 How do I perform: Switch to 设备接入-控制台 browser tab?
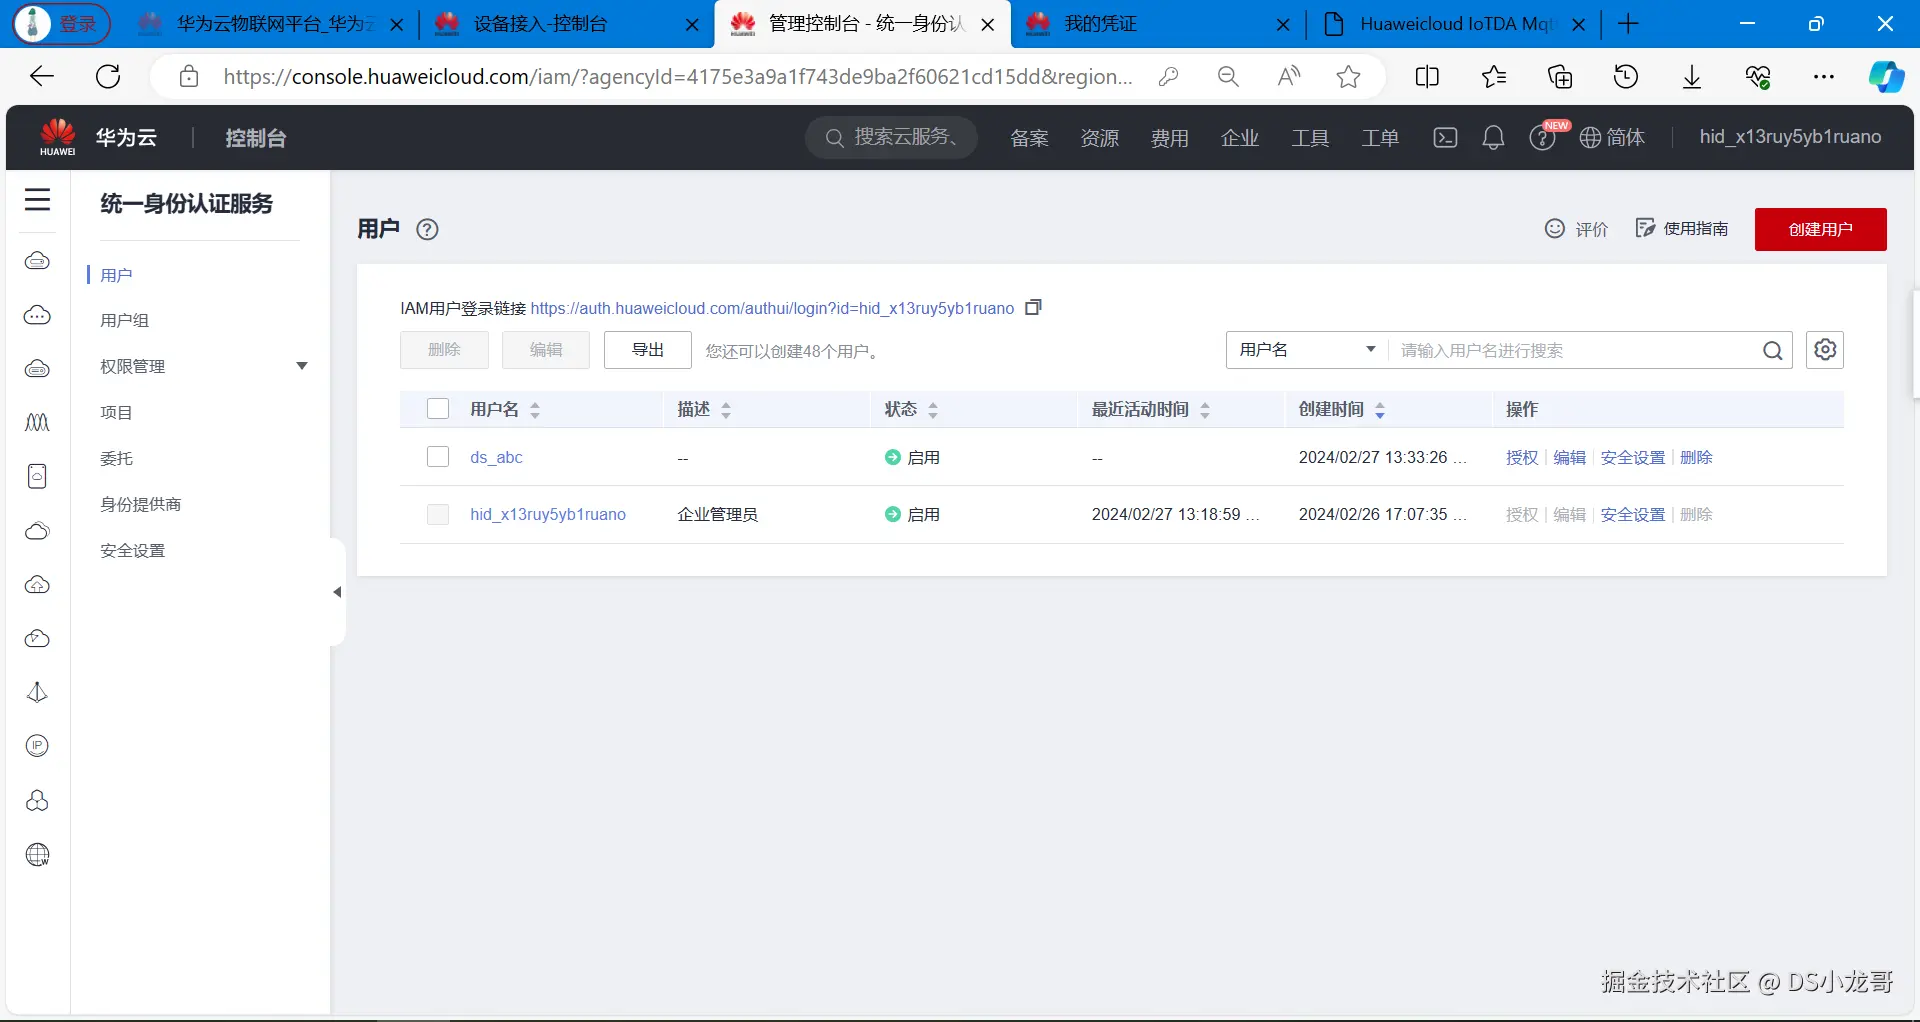coord(567,24)
